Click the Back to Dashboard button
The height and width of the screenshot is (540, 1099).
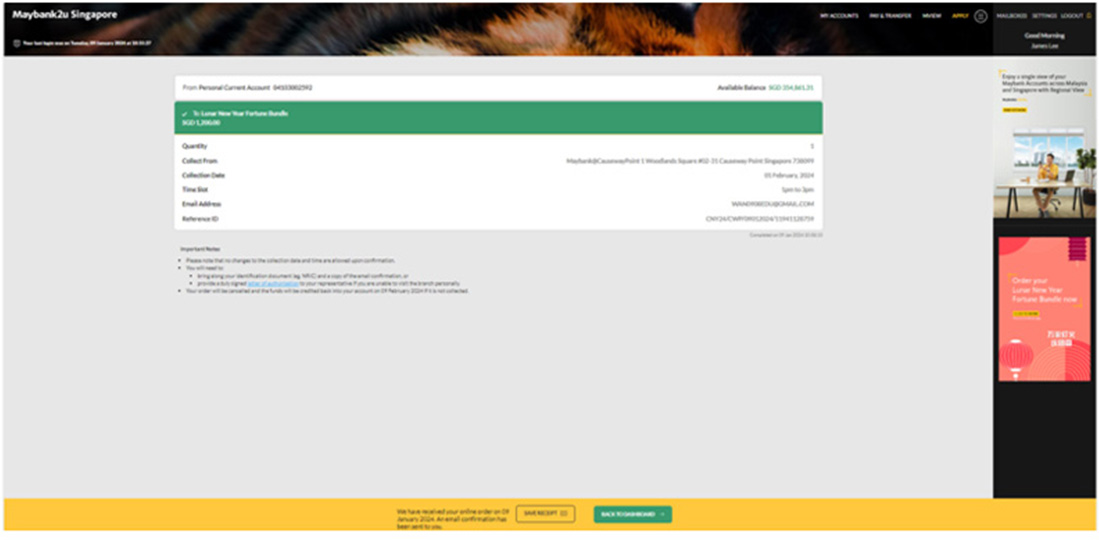tap(632, 514)
